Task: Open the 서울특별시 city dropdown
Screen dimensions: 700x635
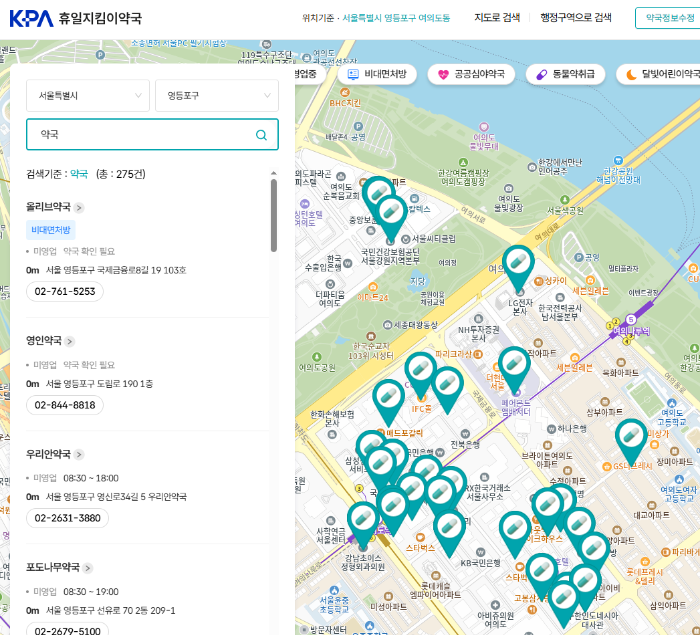Action: point(88,96)
